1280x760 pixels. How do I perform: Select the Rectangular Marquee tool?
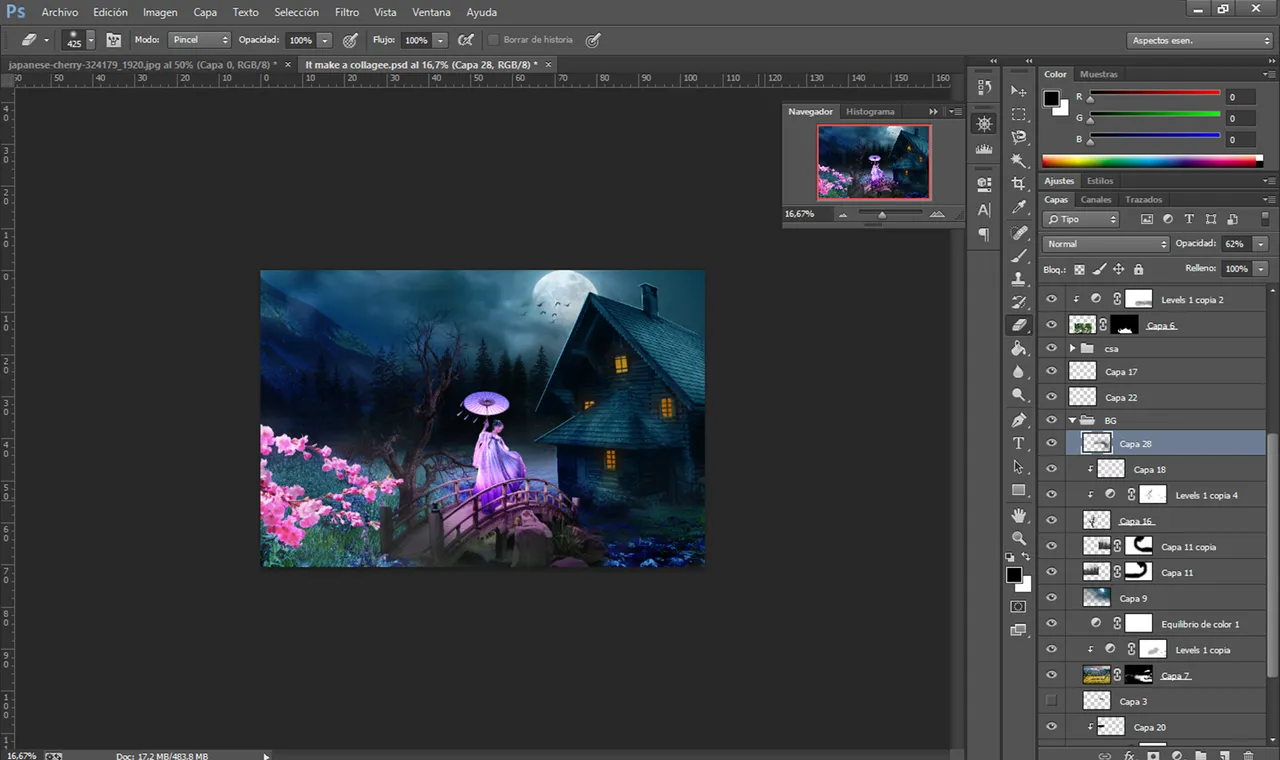[x=1019, y=114]
